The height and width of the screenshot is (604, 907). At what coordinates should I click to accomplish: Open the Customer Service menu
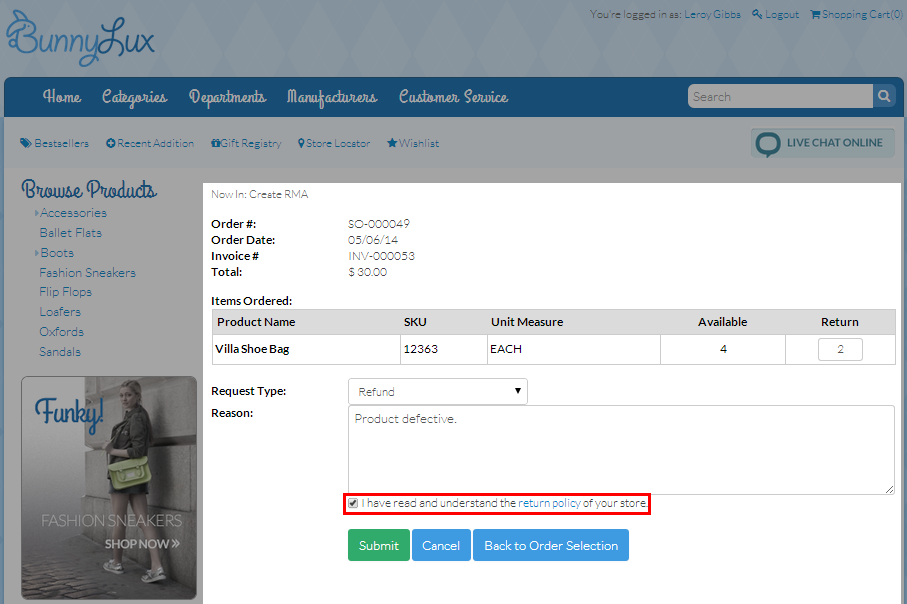tap(453, 97)
